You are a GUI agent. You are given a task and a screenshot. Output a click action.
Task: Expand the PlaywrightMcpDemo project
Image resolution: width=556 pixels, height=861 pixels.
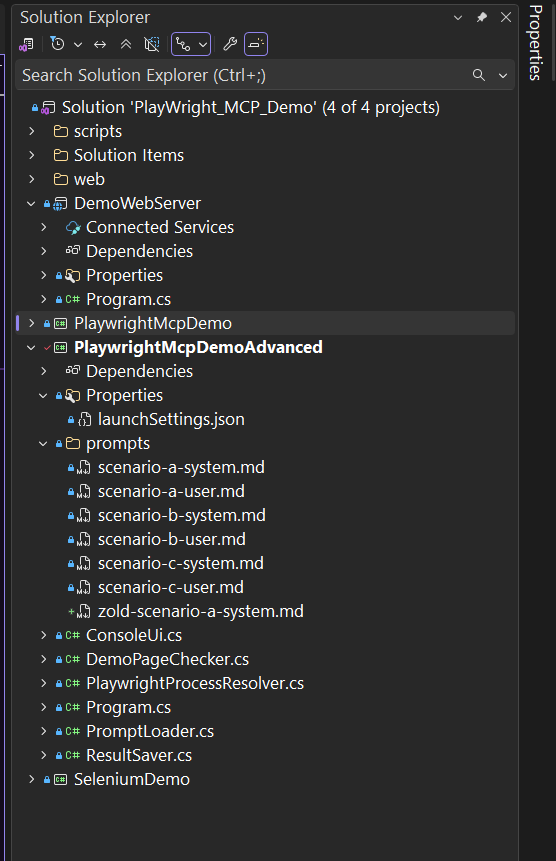[32, 323]
